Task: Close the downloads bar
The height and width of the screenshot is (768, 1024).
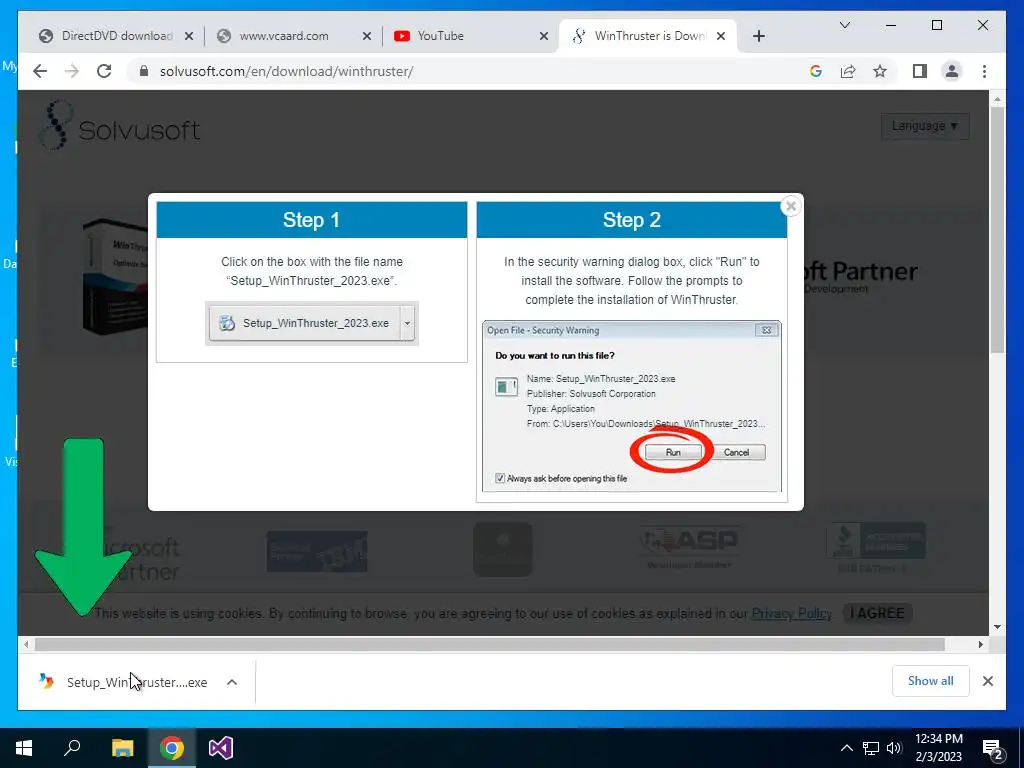Action: 987,681
